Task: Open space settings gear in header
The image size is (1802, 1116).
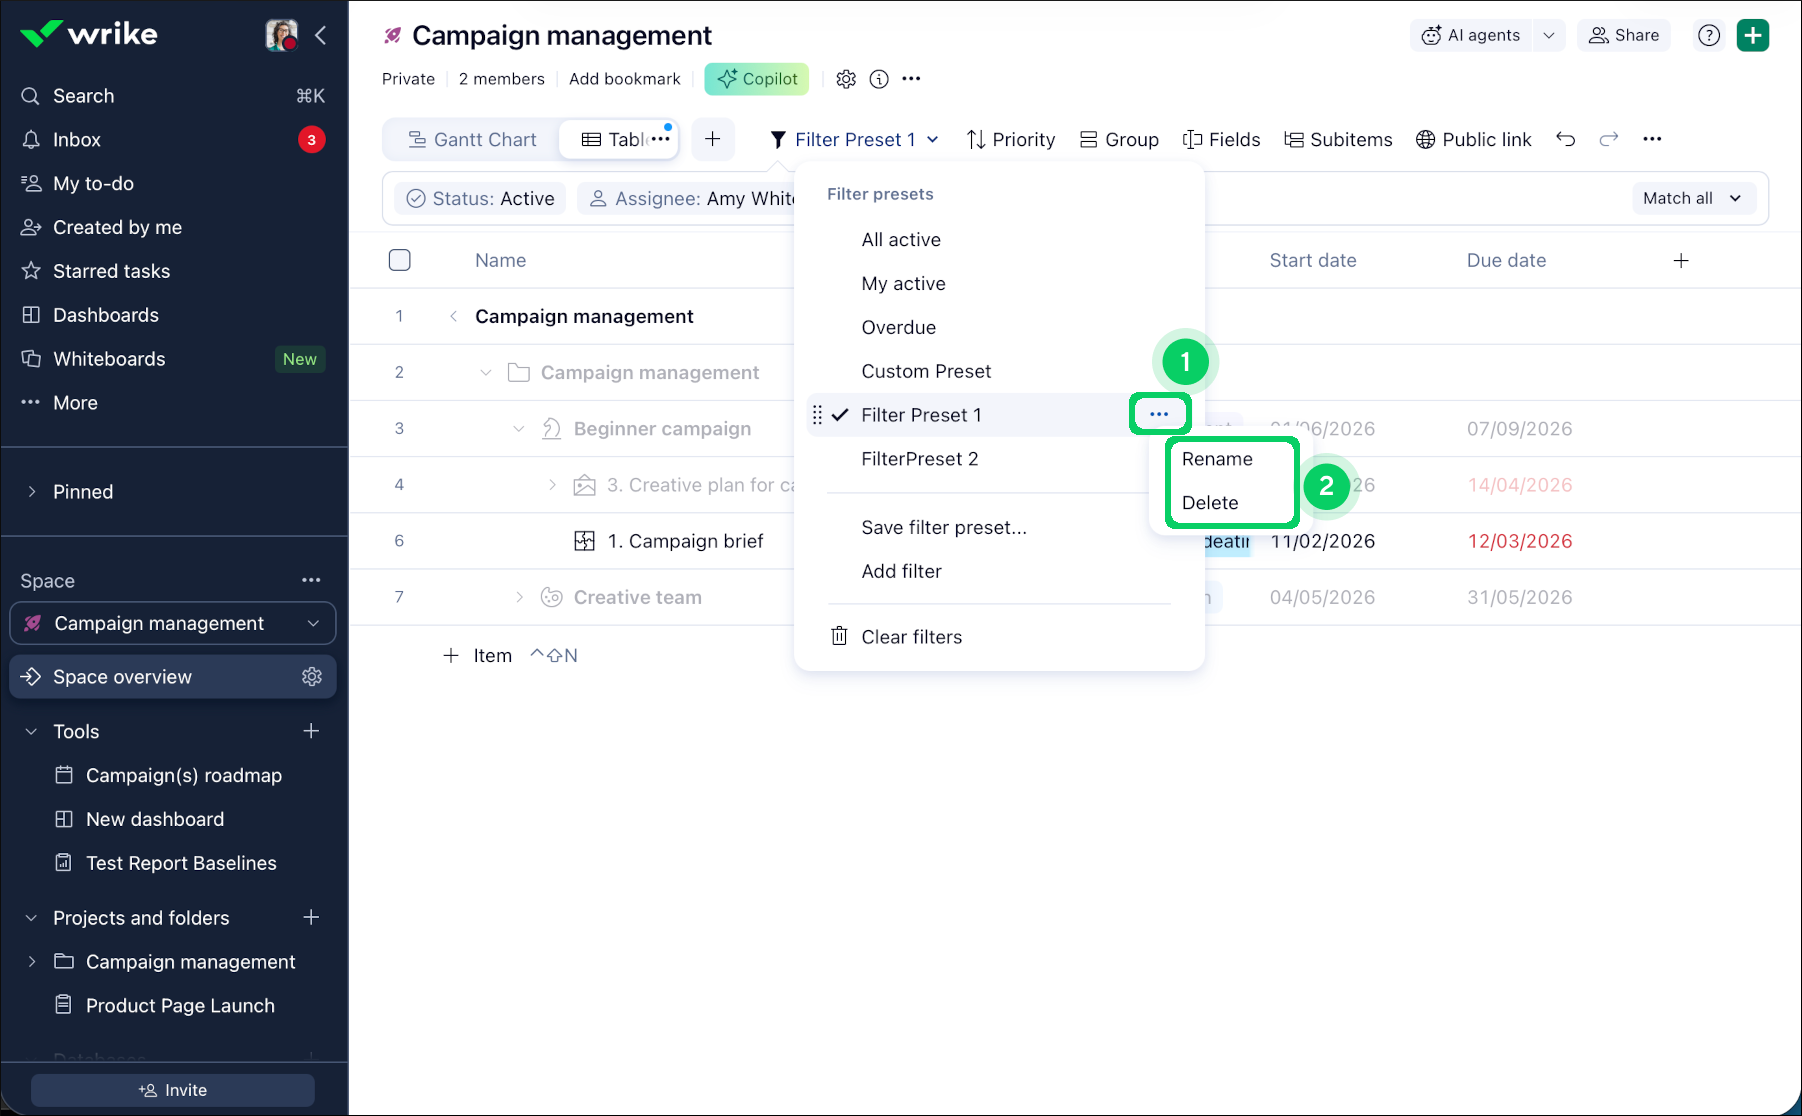Action: coord(846,79)
